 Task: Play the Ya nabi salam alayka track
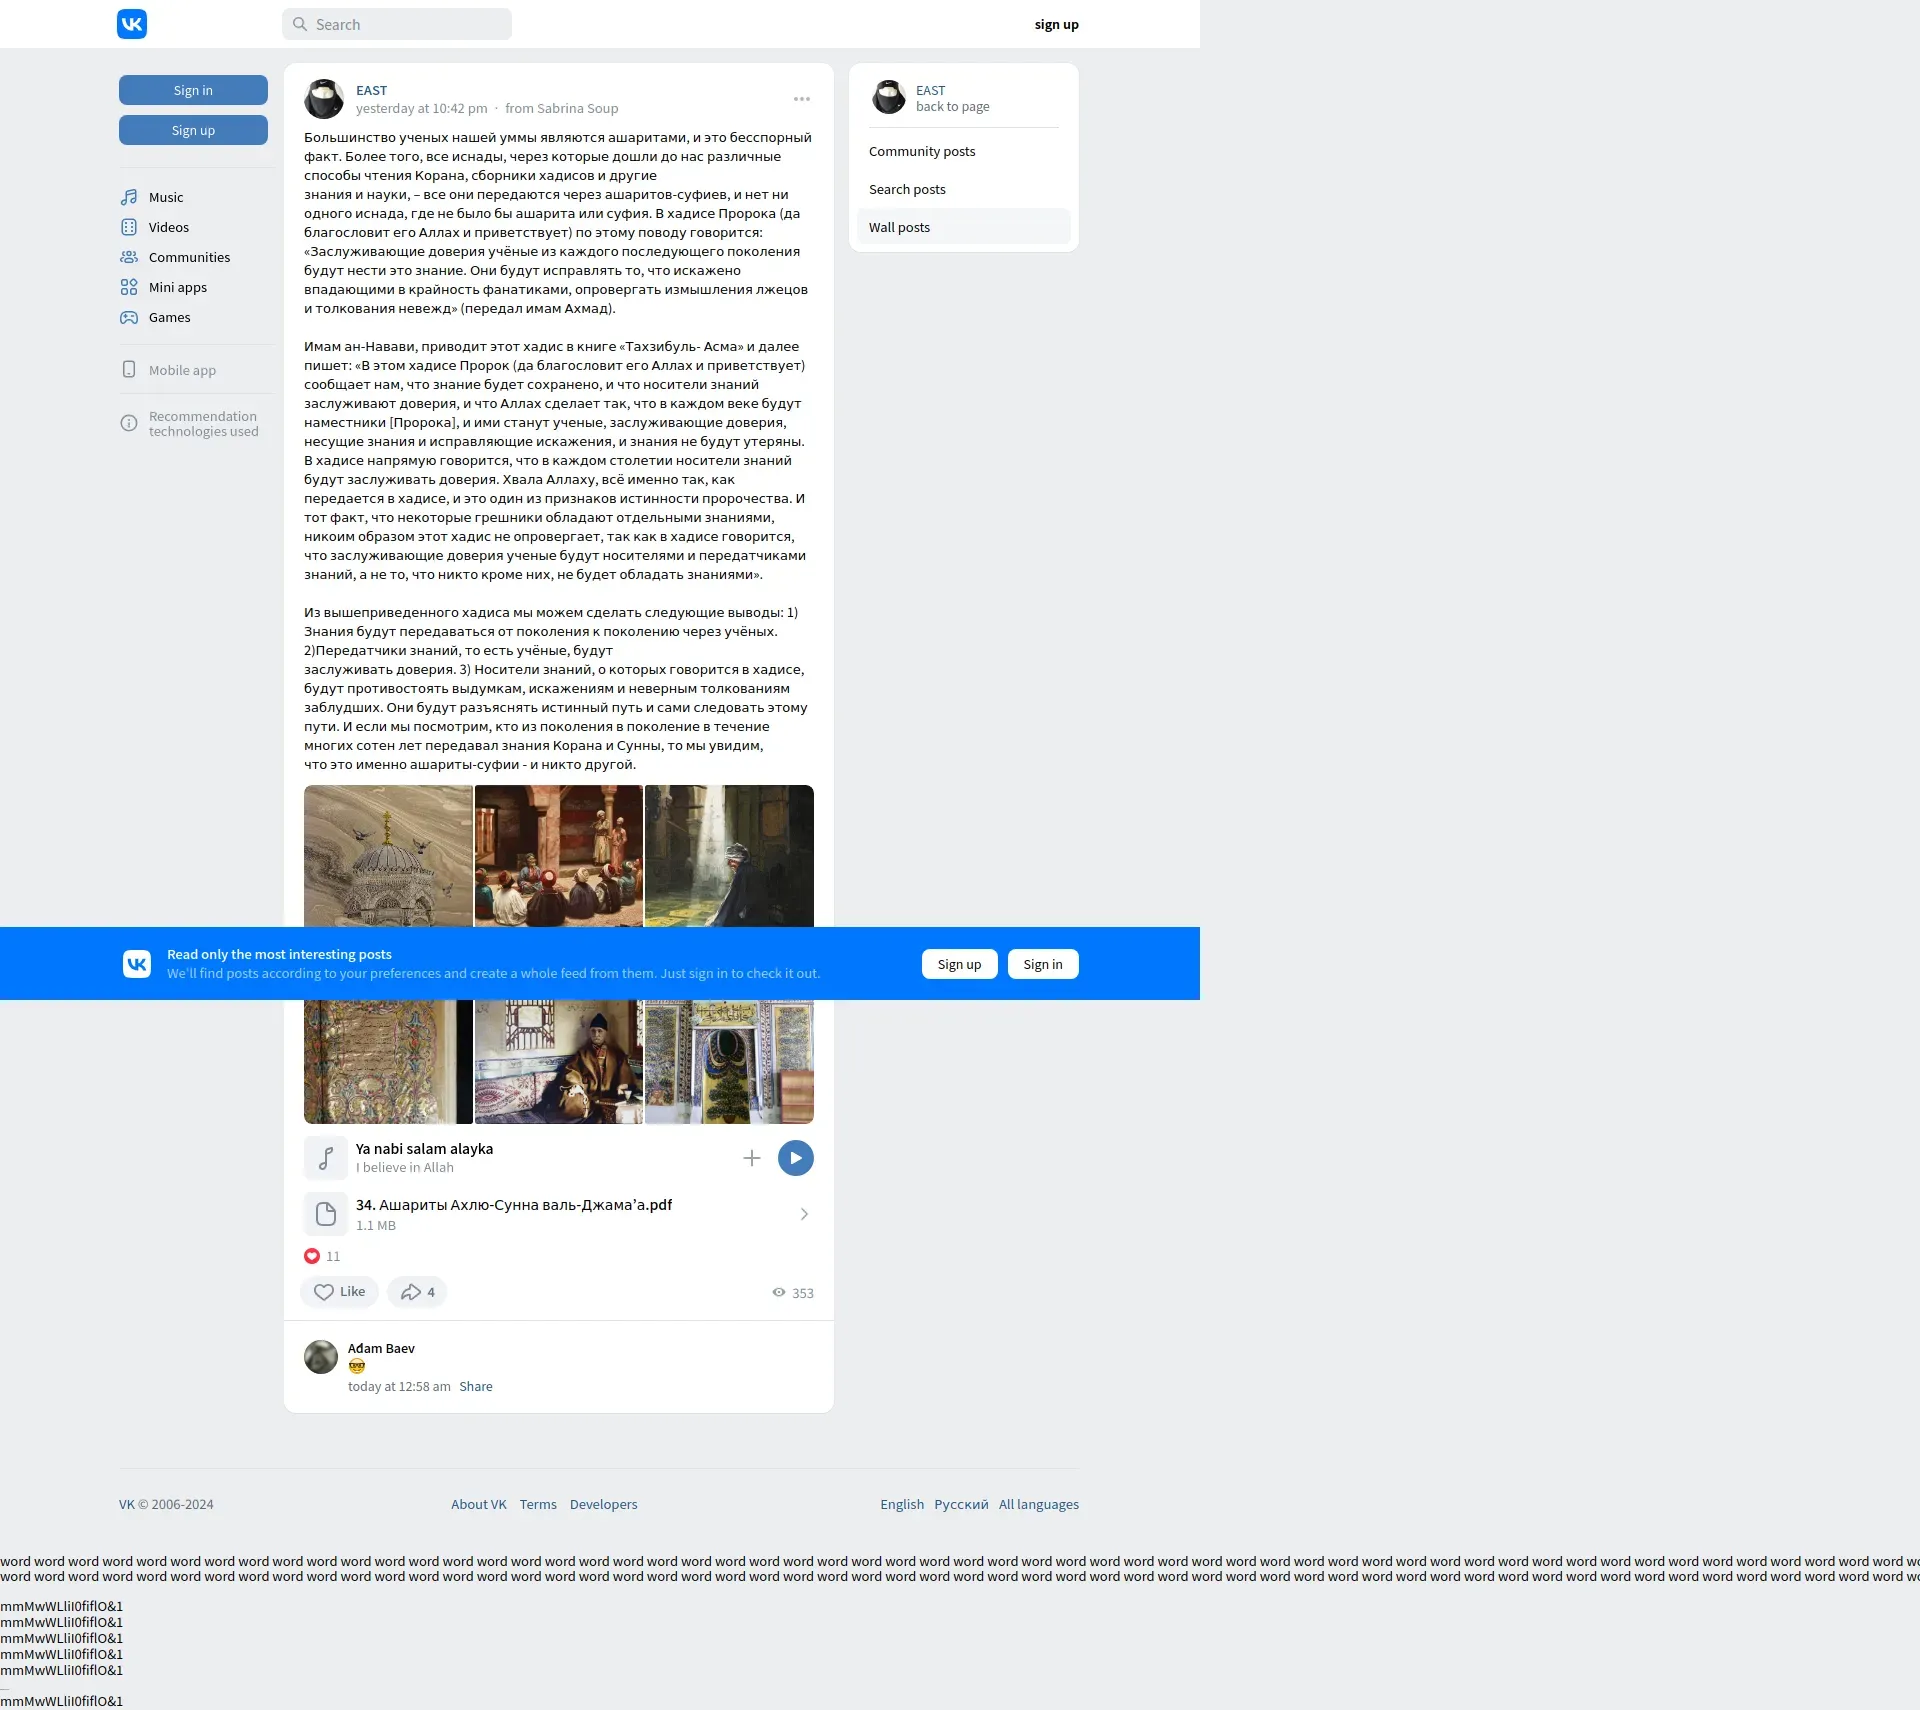[796, 1158]
